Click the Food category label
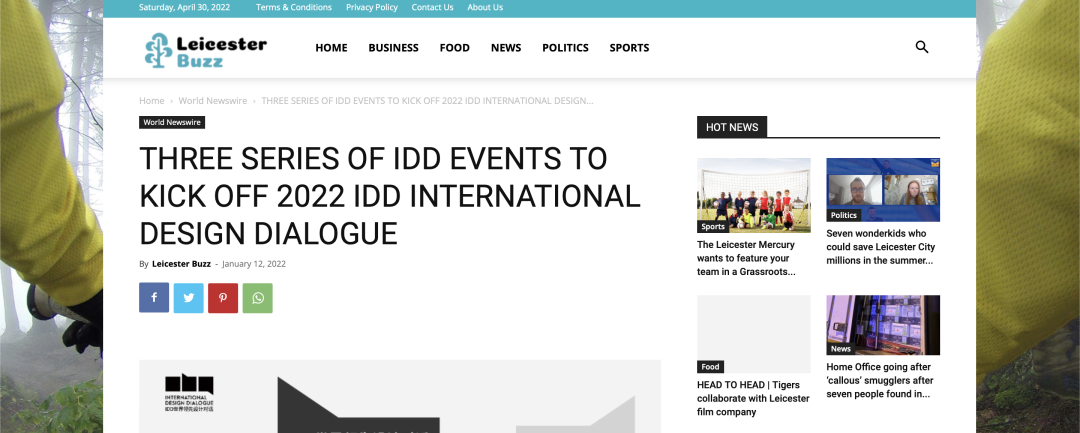Image resolution: width=1080 pixels, height=433 pixels. (710, 367)
